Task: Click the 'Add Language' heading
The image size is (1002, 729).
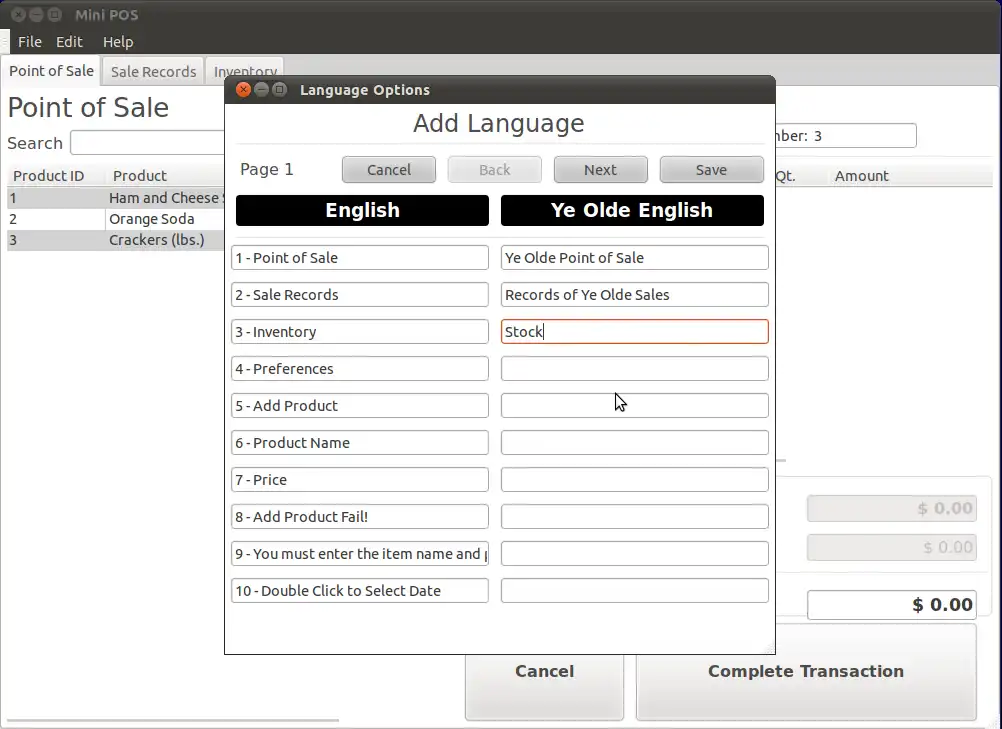Action: pyautogui.click(x=498, y=123)
